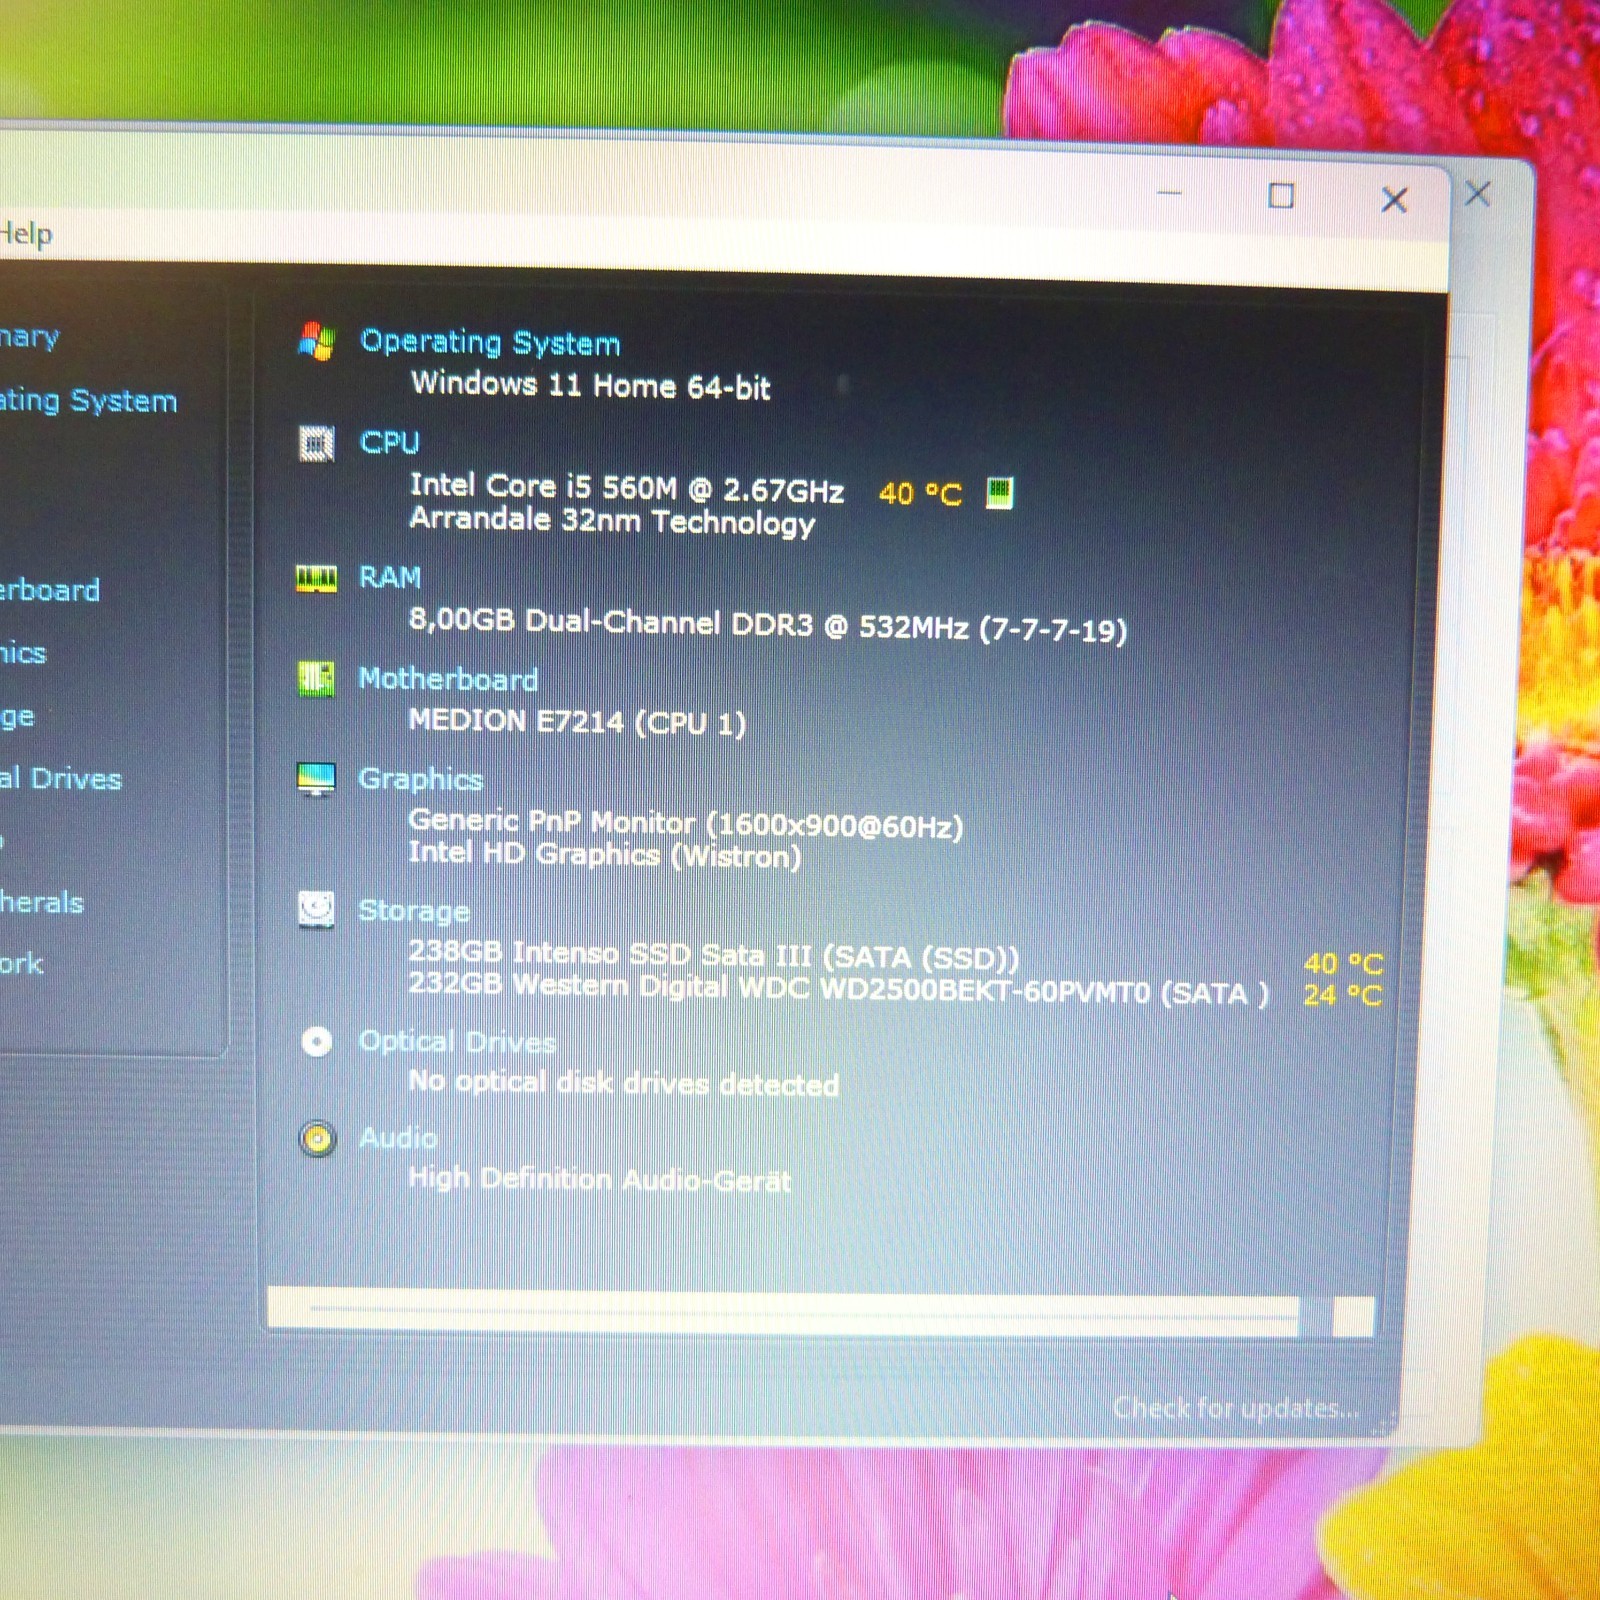Close the background window behind Speccy
This screenshot has height=1600, width=1600.
(1478, 194)
